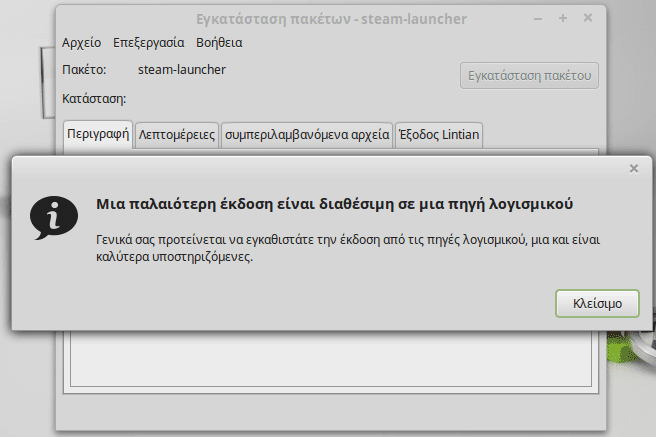This screenshot has width=656, height=437.
Task: Click the Πακέτο: label
Action: pos(84,69)
